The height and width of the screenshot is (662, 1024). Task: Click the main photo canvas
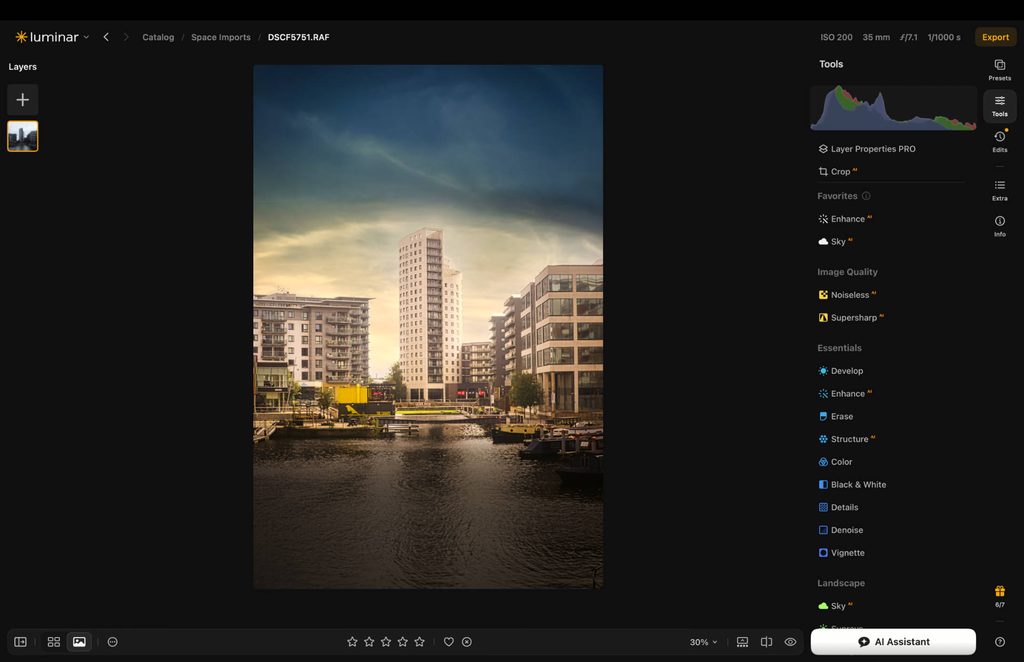tap(428, 326)
